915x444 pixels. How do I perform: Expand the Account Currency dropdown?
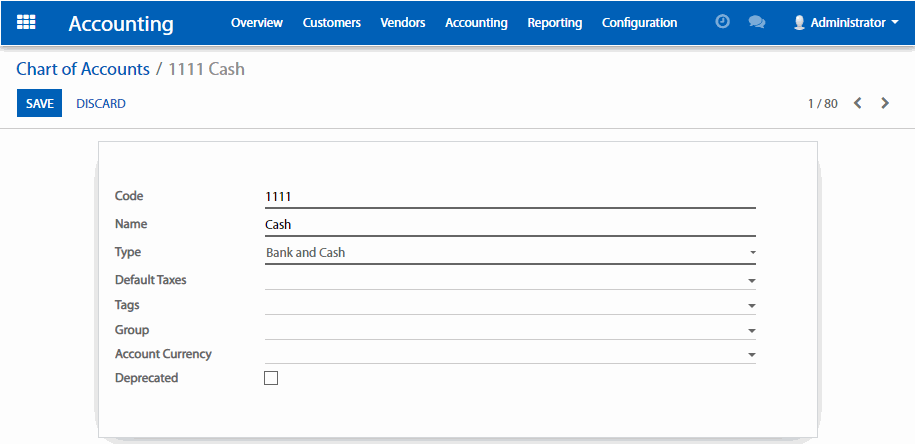tap(752, 355)
